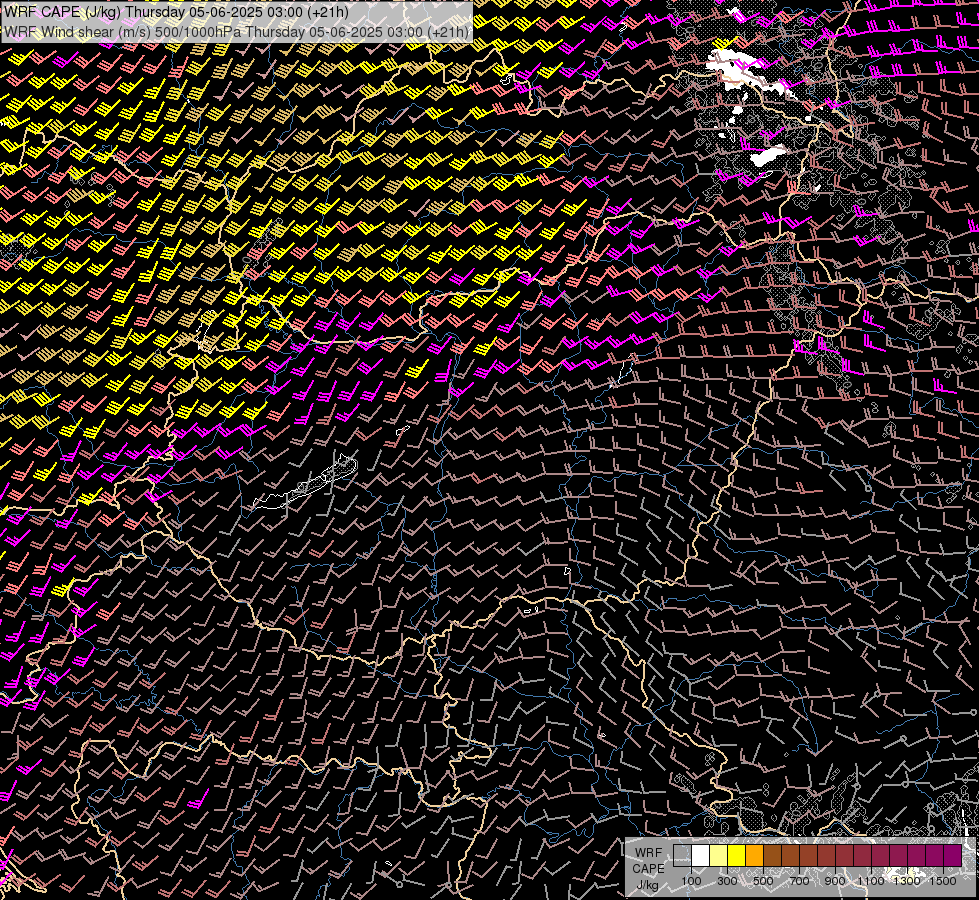Click the legend value '100'
This screenshot has width=979, height=900.
coord(691,881)
